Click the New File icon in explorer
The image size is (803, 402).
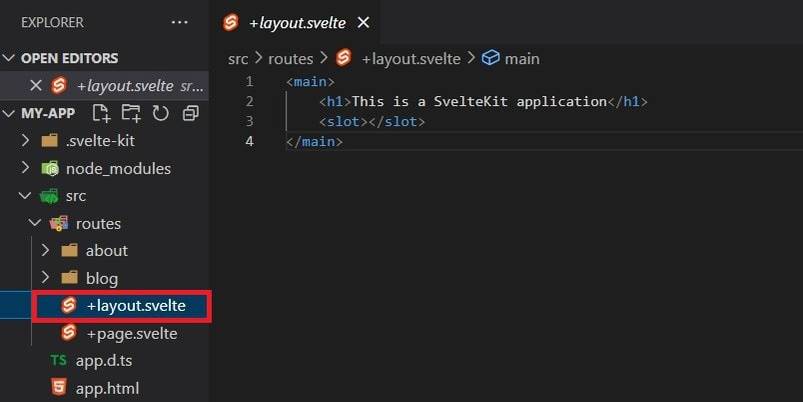(101, 113)
